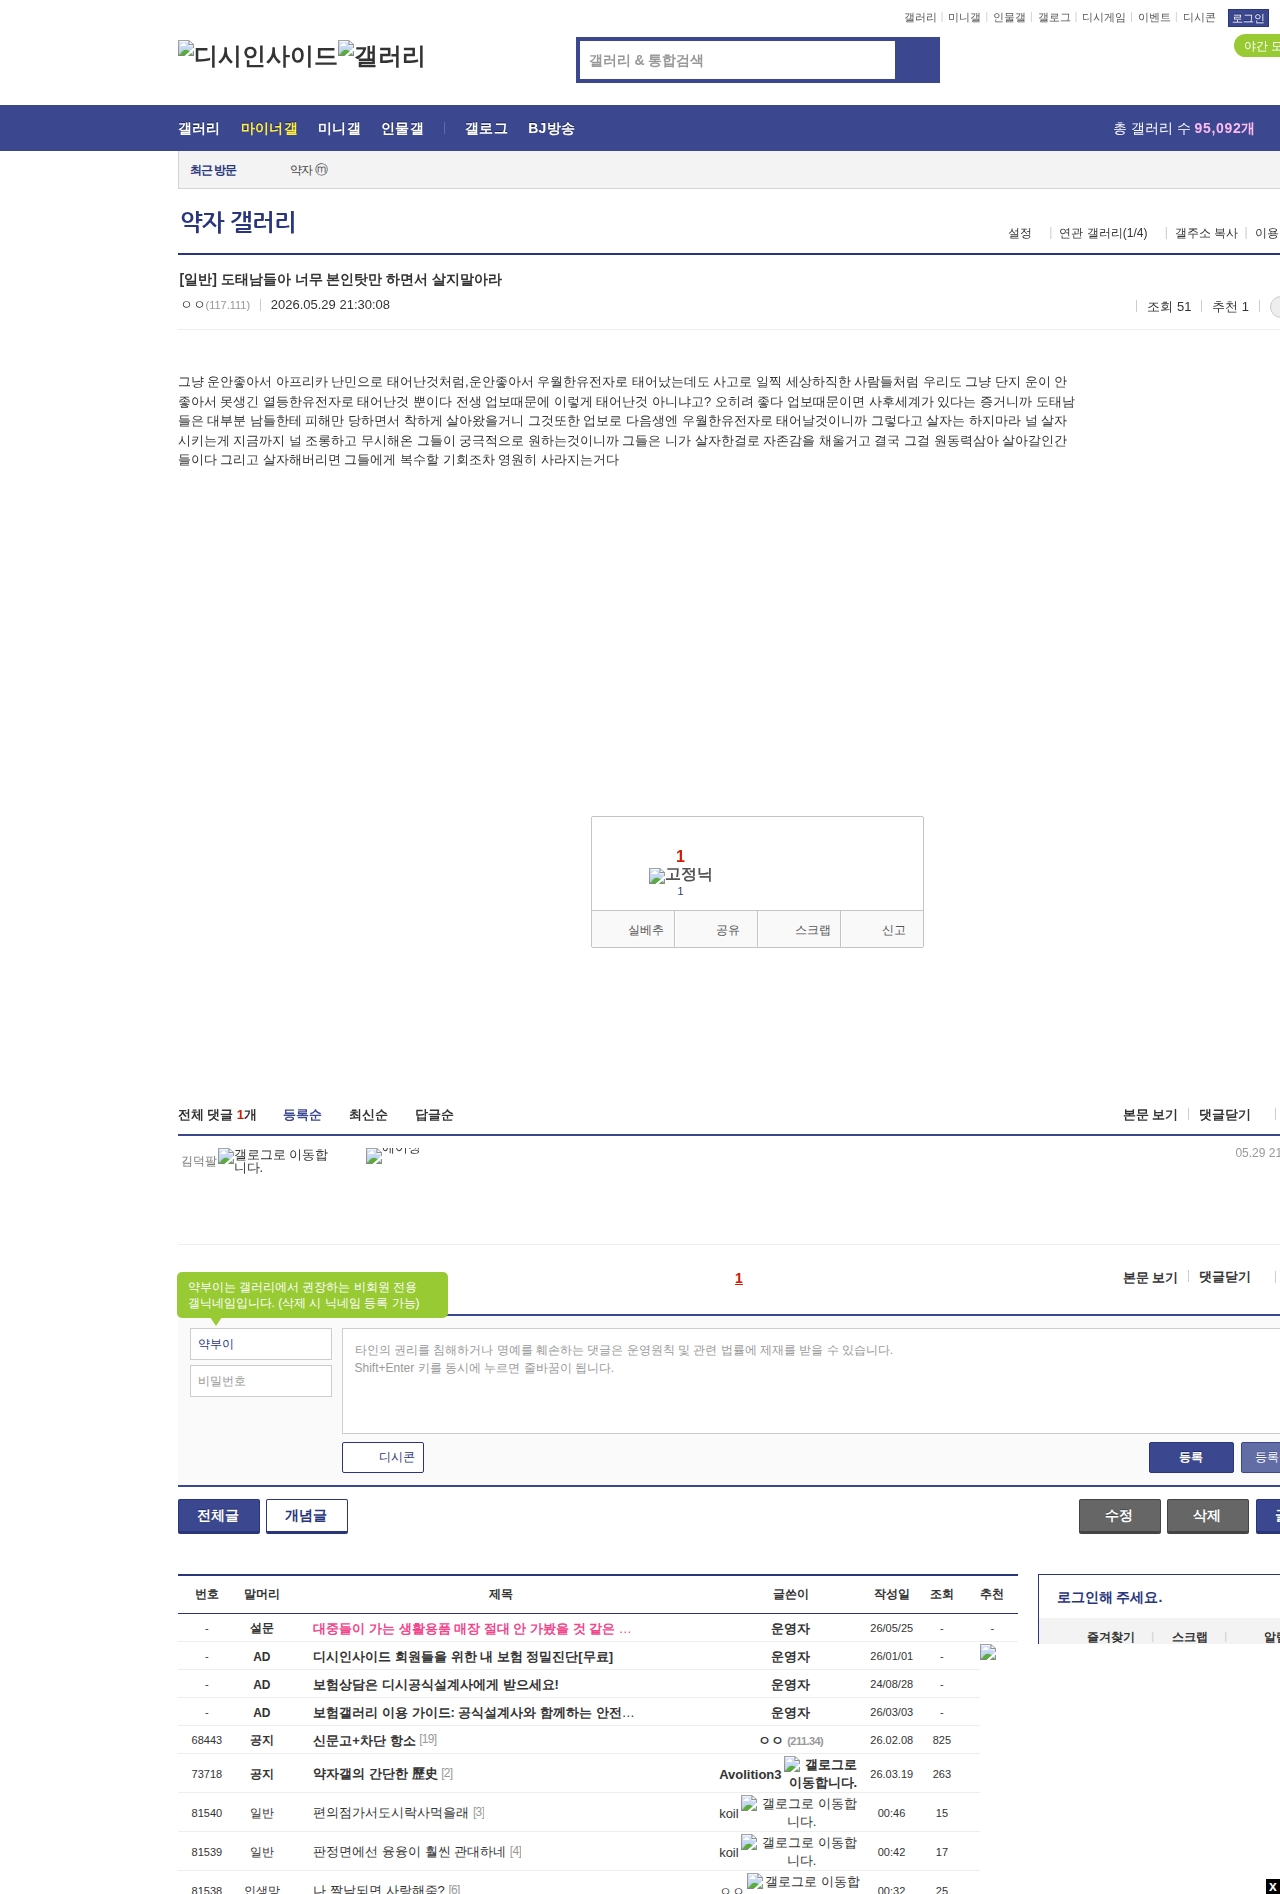The width and height of the screenshot is (1280, 1894).
Task: Sort comments by 등록순
Action: 302,1115
